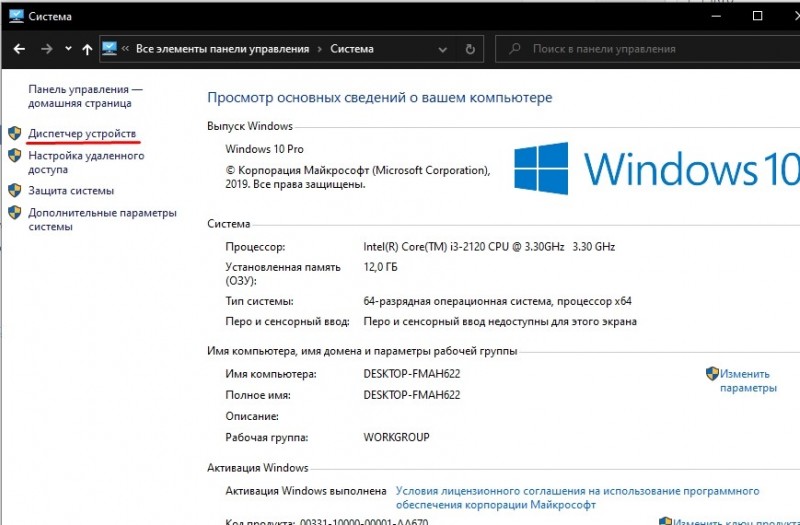Click the Windows 10 logo image
Image resolution: width=800 pixels, height=525 pixels.
click(x=657, y=168)
